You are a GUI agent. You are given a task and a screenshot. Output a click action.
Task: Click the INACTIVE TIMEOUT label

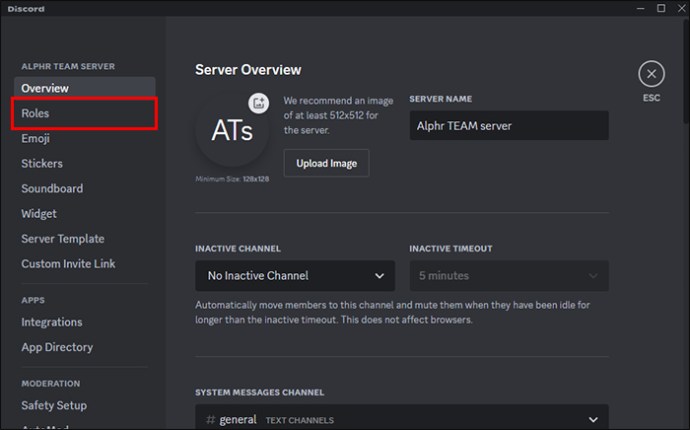pyautogui.click(x=451, y=249)
